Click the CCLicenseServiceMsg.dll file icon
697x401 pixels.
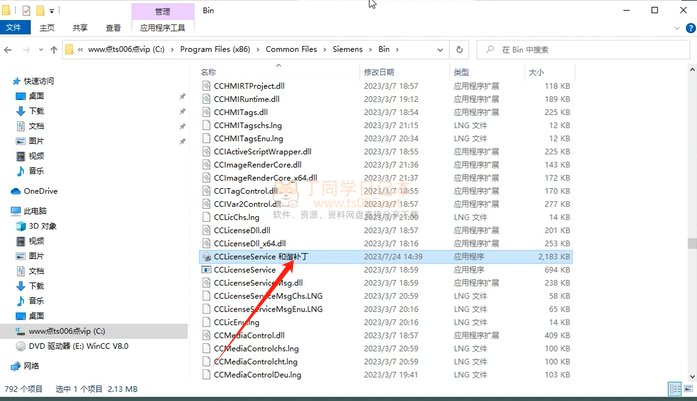tap(206, 283)
